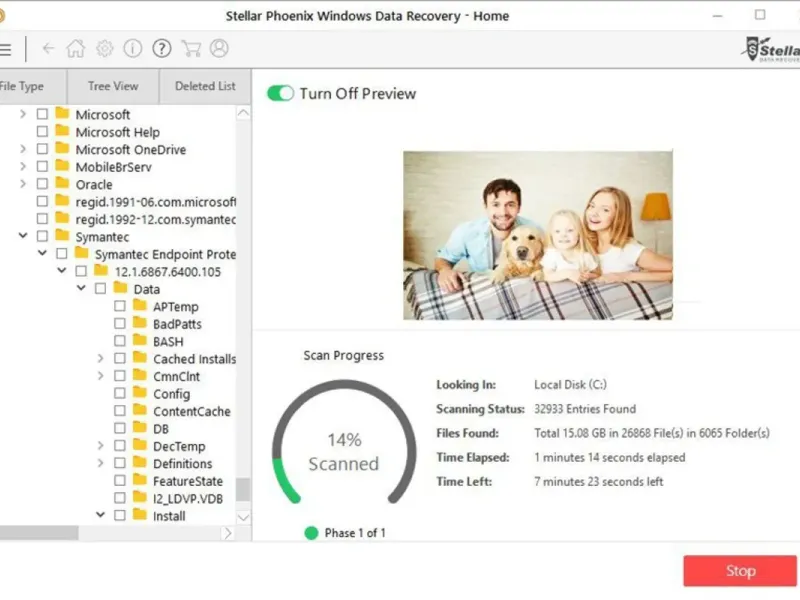
Task: Select the CmnClnt folder row
Action: (x=176, y=376)
